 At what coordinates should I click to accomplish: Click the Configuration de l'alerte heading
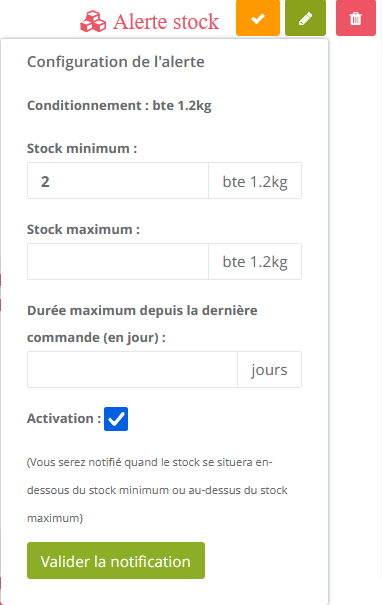[116, 62]
